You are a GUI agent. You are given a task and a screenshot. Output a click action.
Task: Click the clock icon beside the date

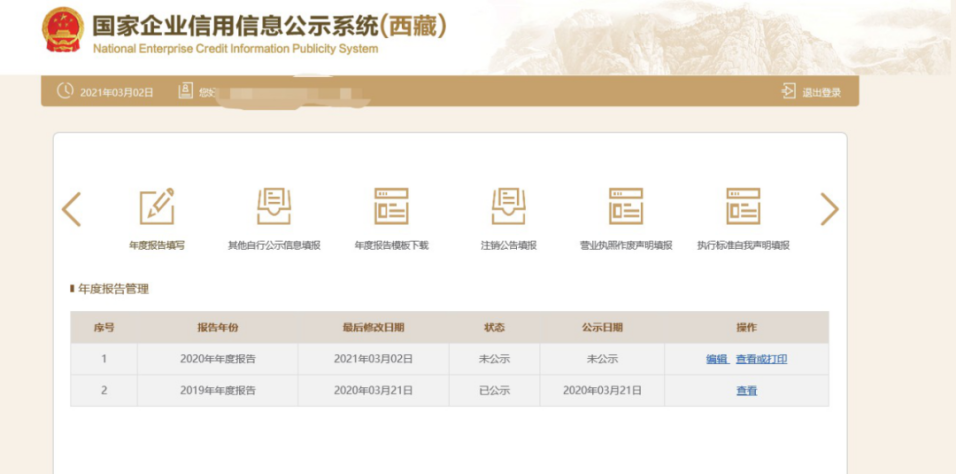pyautogui.click(x=65, y=91)
